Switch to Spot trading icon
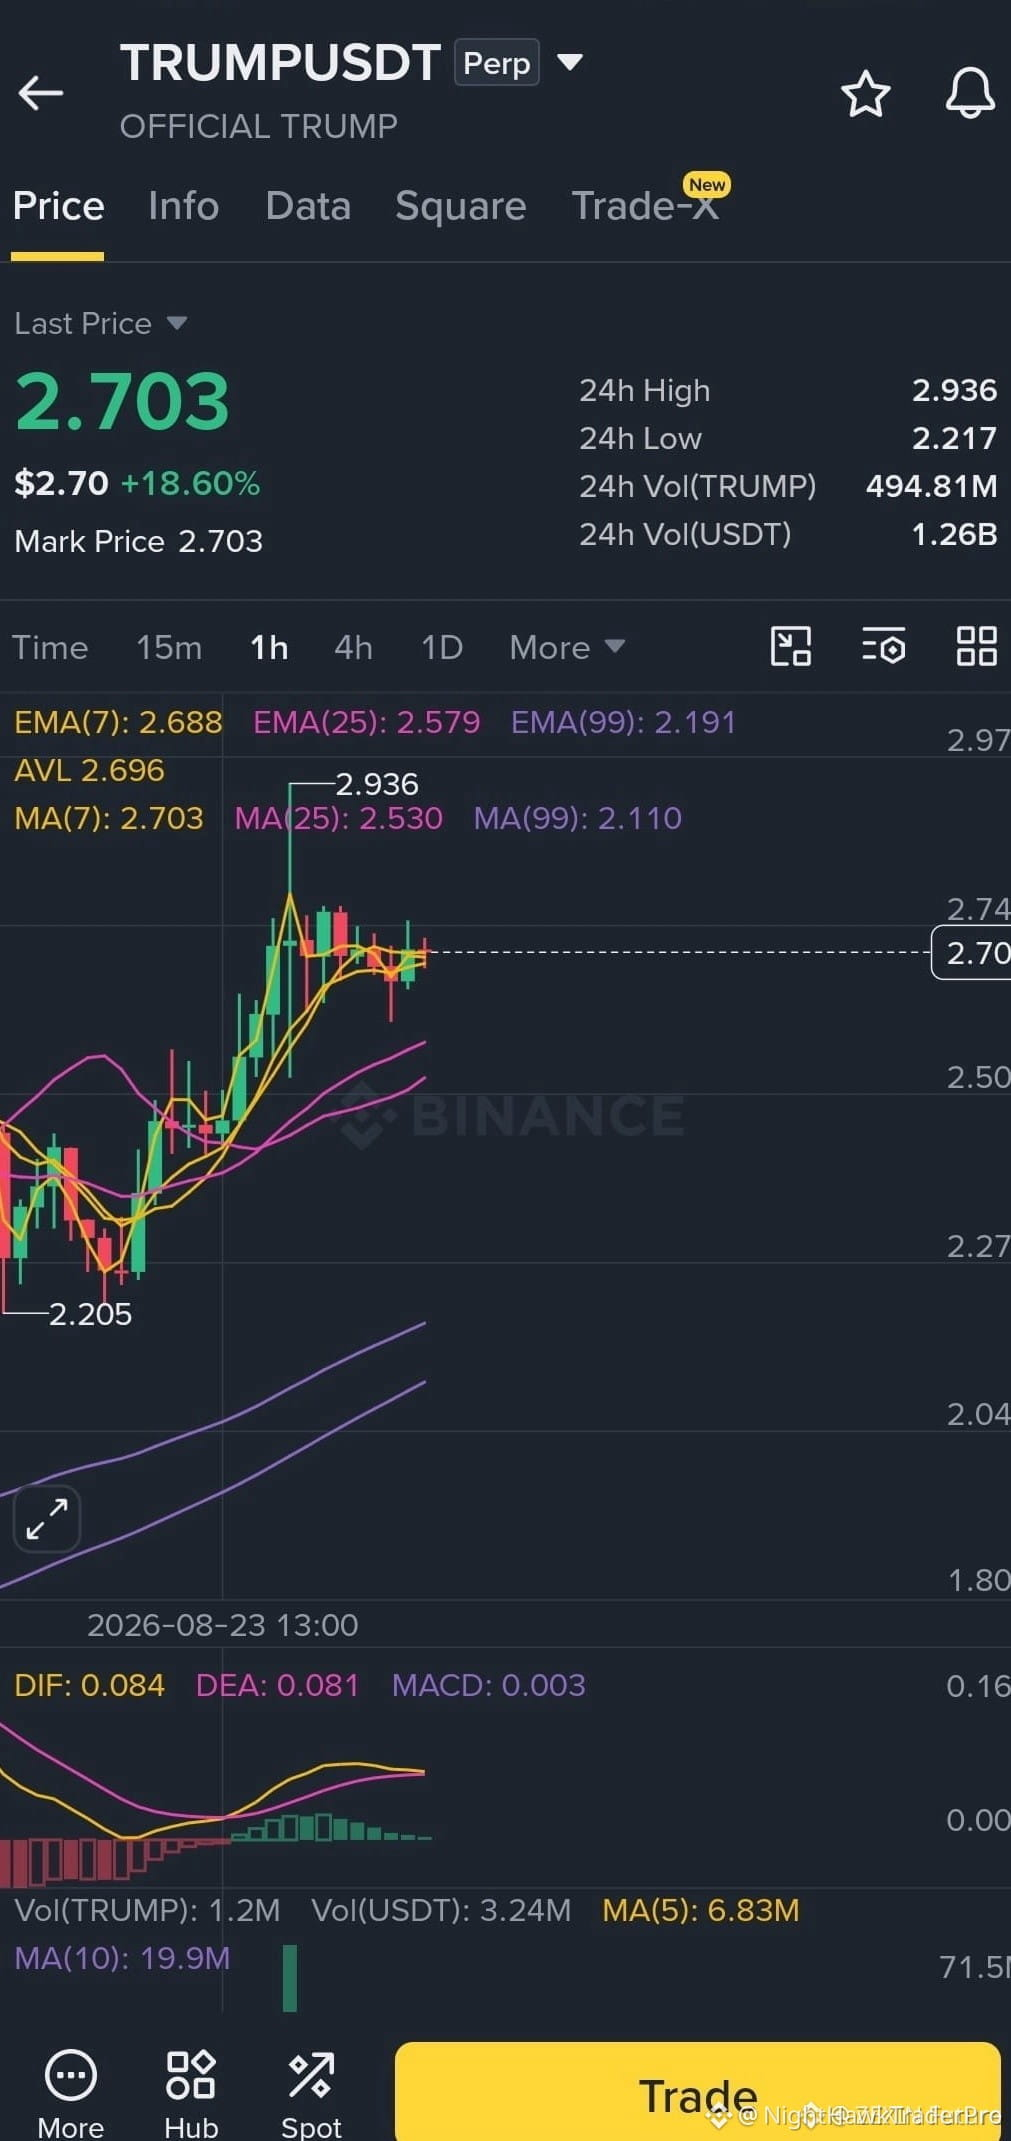The width and height of the screenshot is (1011, 2141). (x=311, y=2093)
